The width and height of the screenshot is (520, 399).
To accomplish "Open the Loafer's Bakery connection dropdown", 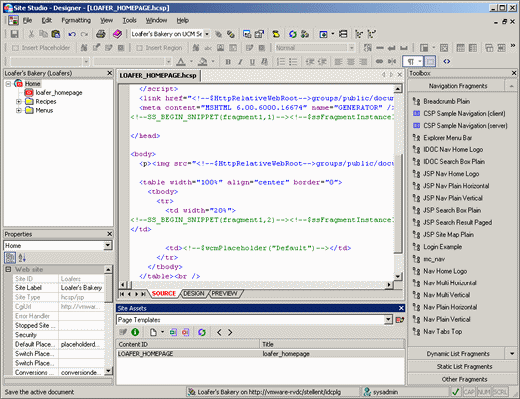I will point(207,34).
